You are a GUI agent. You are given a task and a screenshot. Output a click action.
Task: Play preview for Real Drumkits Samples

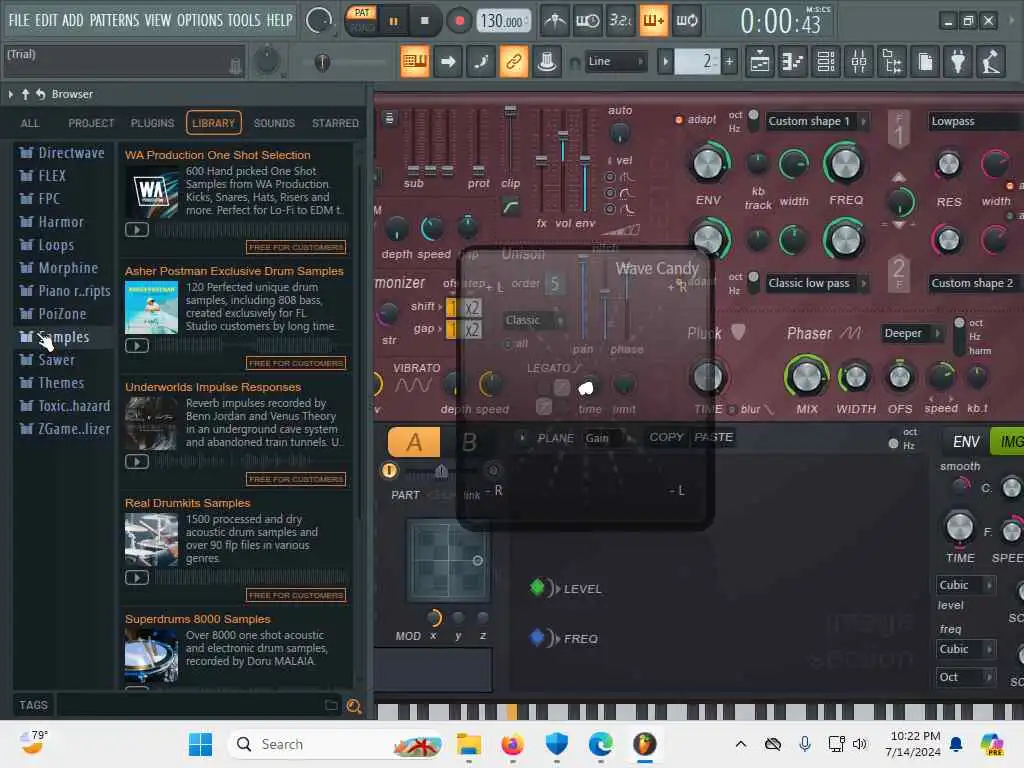136,578
